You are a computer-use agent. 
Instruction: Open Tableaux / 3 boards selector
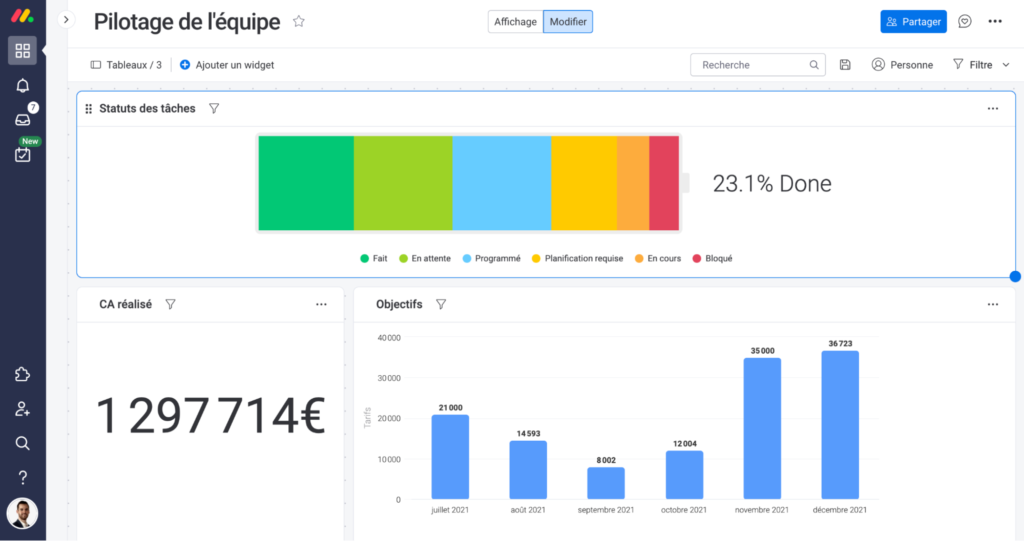126,65
